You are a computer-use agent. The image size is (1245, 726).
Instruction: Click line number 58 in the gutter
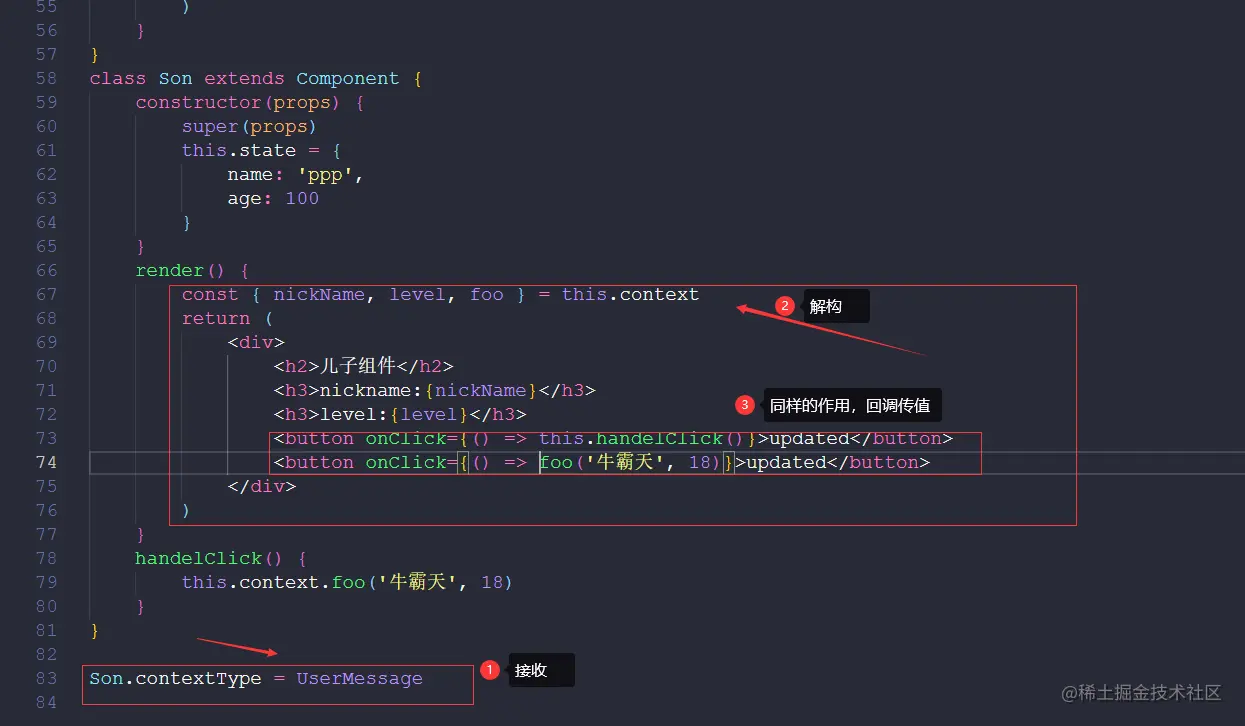coord(46,78)
